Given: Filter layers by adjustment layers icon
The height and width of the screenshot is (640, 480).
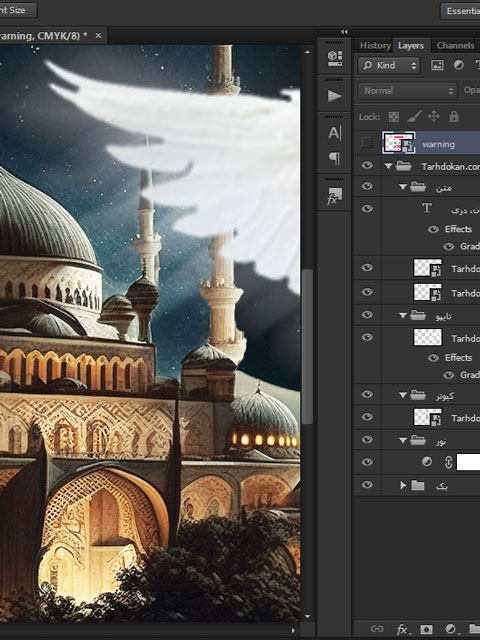Looking at the screenshot, I should pyautogui.click(x=458, y=65).
